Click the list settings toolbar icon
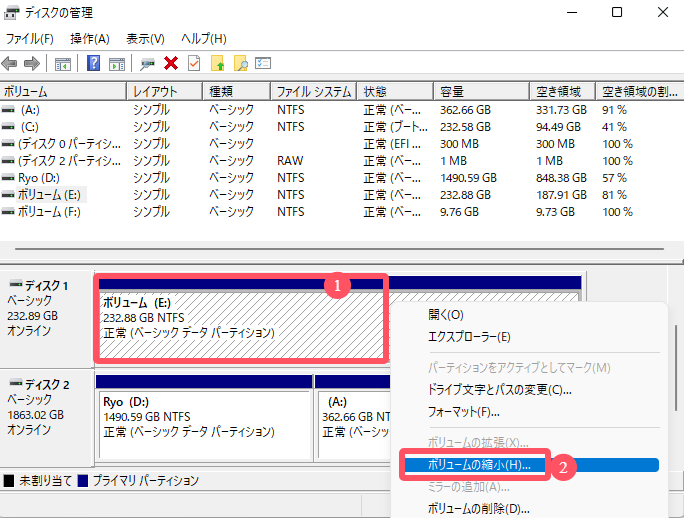This screenshot has width=684, height=518. pos(263,63)
